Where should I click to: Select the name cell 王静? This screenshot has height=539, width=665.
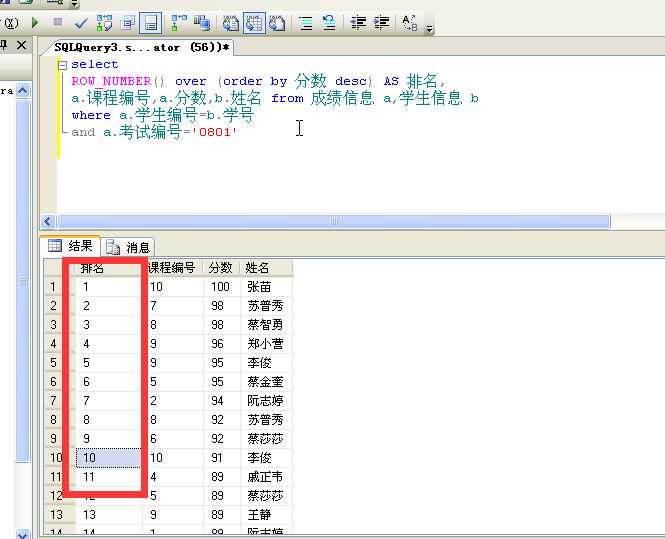pyautogui.click(x=266, y=514)
